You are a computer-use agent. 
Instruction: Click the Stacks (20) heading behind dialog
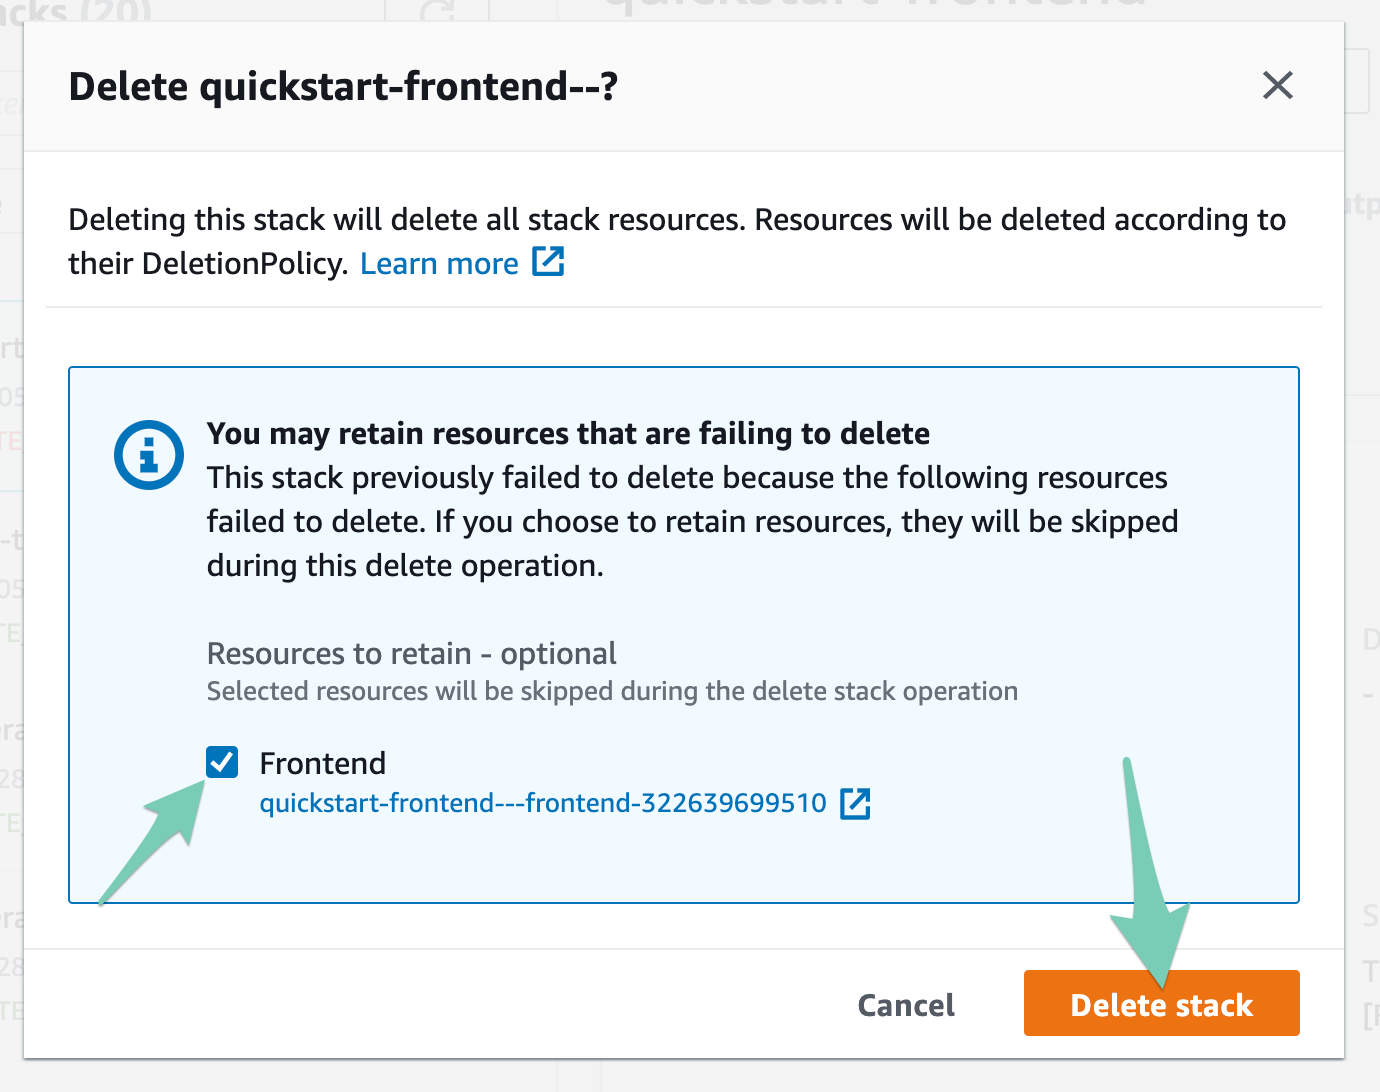pos(76,10)
